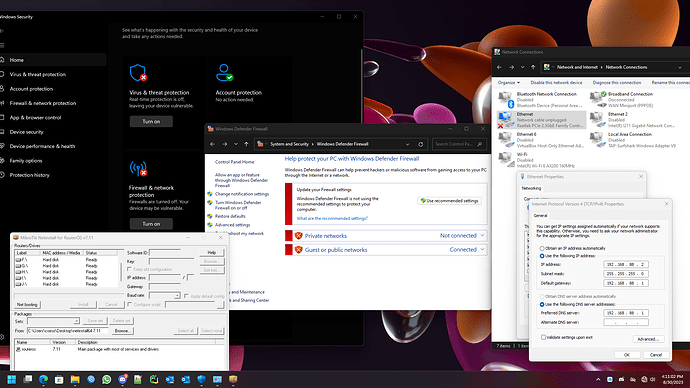Go up one level in Network Connections
This screenshot has width=690, height=388.
[533, 67]
